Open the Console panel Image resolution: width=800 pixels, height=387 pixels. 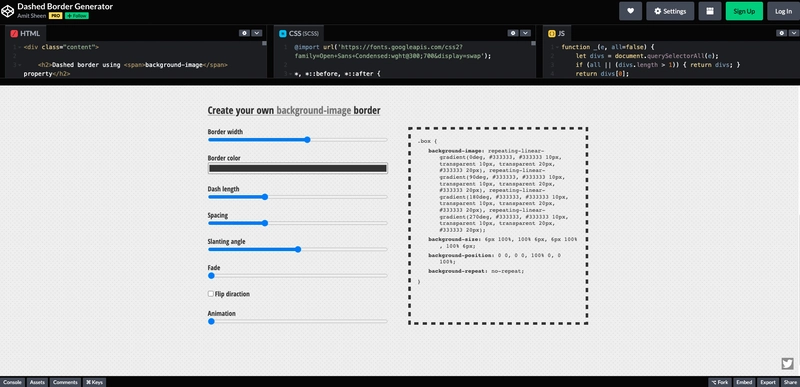[12, 382]
